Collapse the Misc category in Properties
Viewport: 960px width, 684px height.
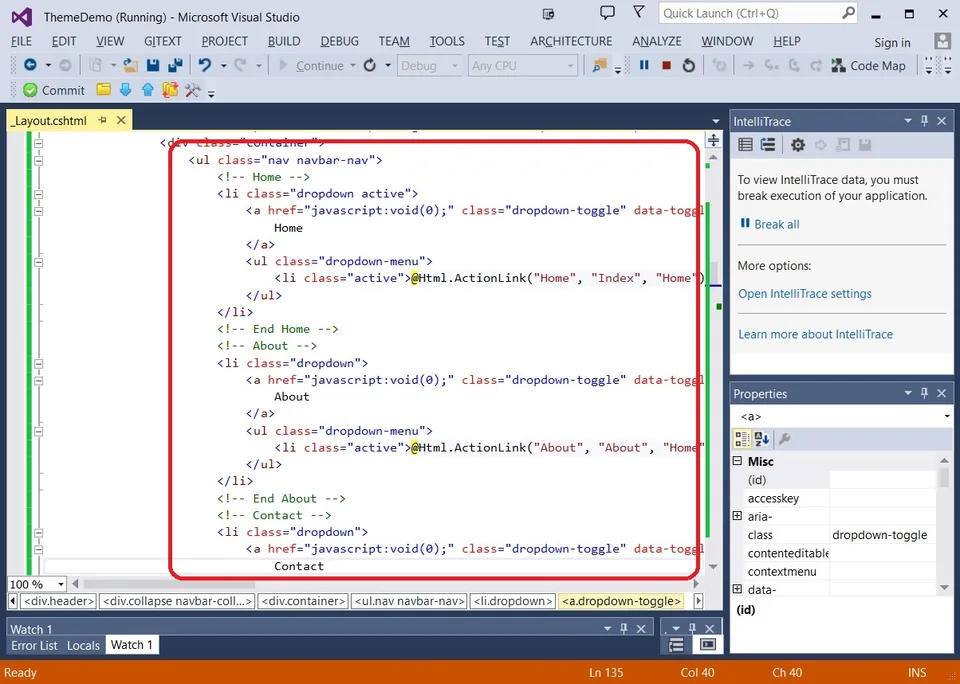pyautogui.click(x=738, y=461)
